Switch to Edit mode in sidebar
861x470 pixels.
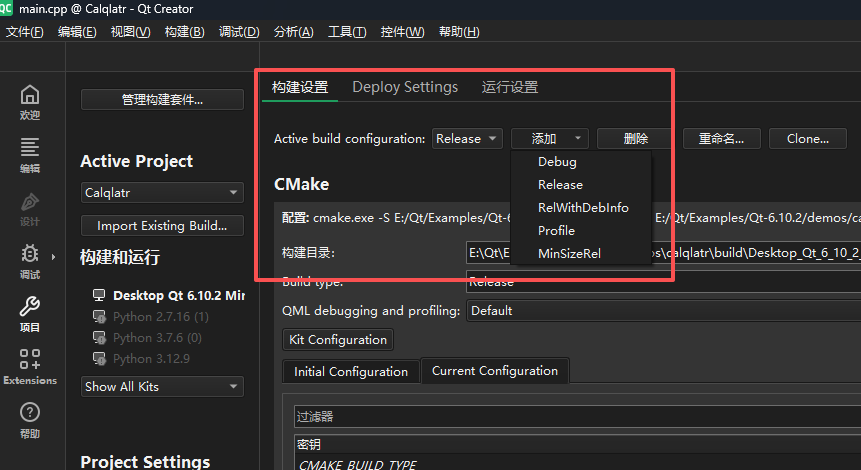pos(30,147)
